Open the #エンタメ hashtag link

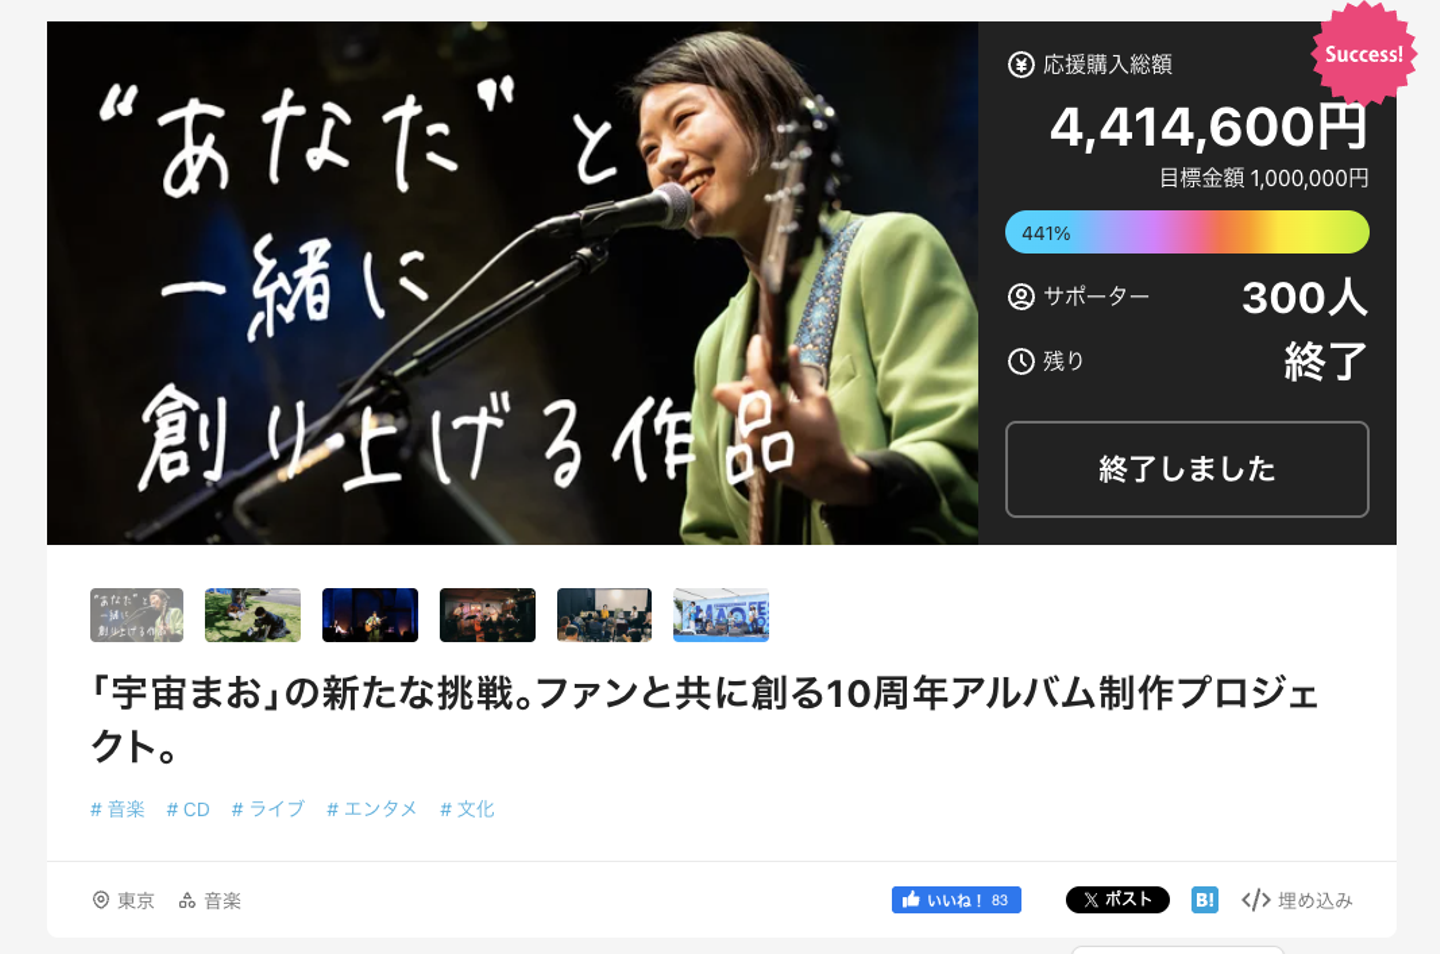[372, 809]
